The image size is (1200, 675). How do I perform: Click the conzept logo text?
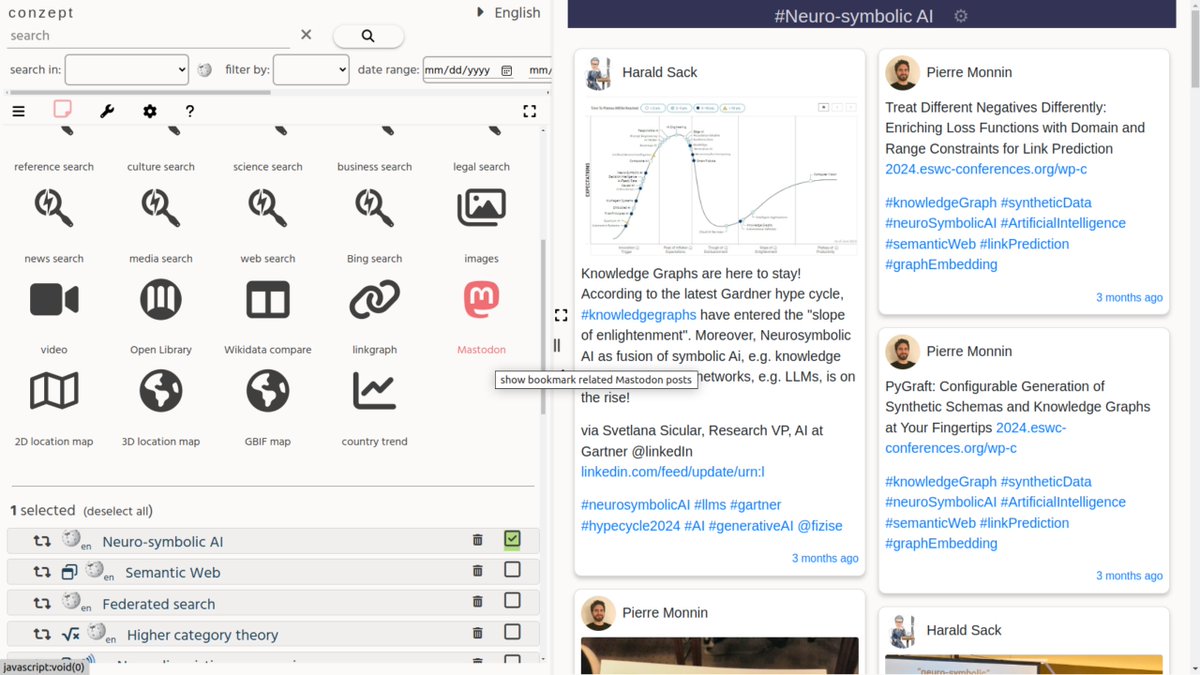41,13
